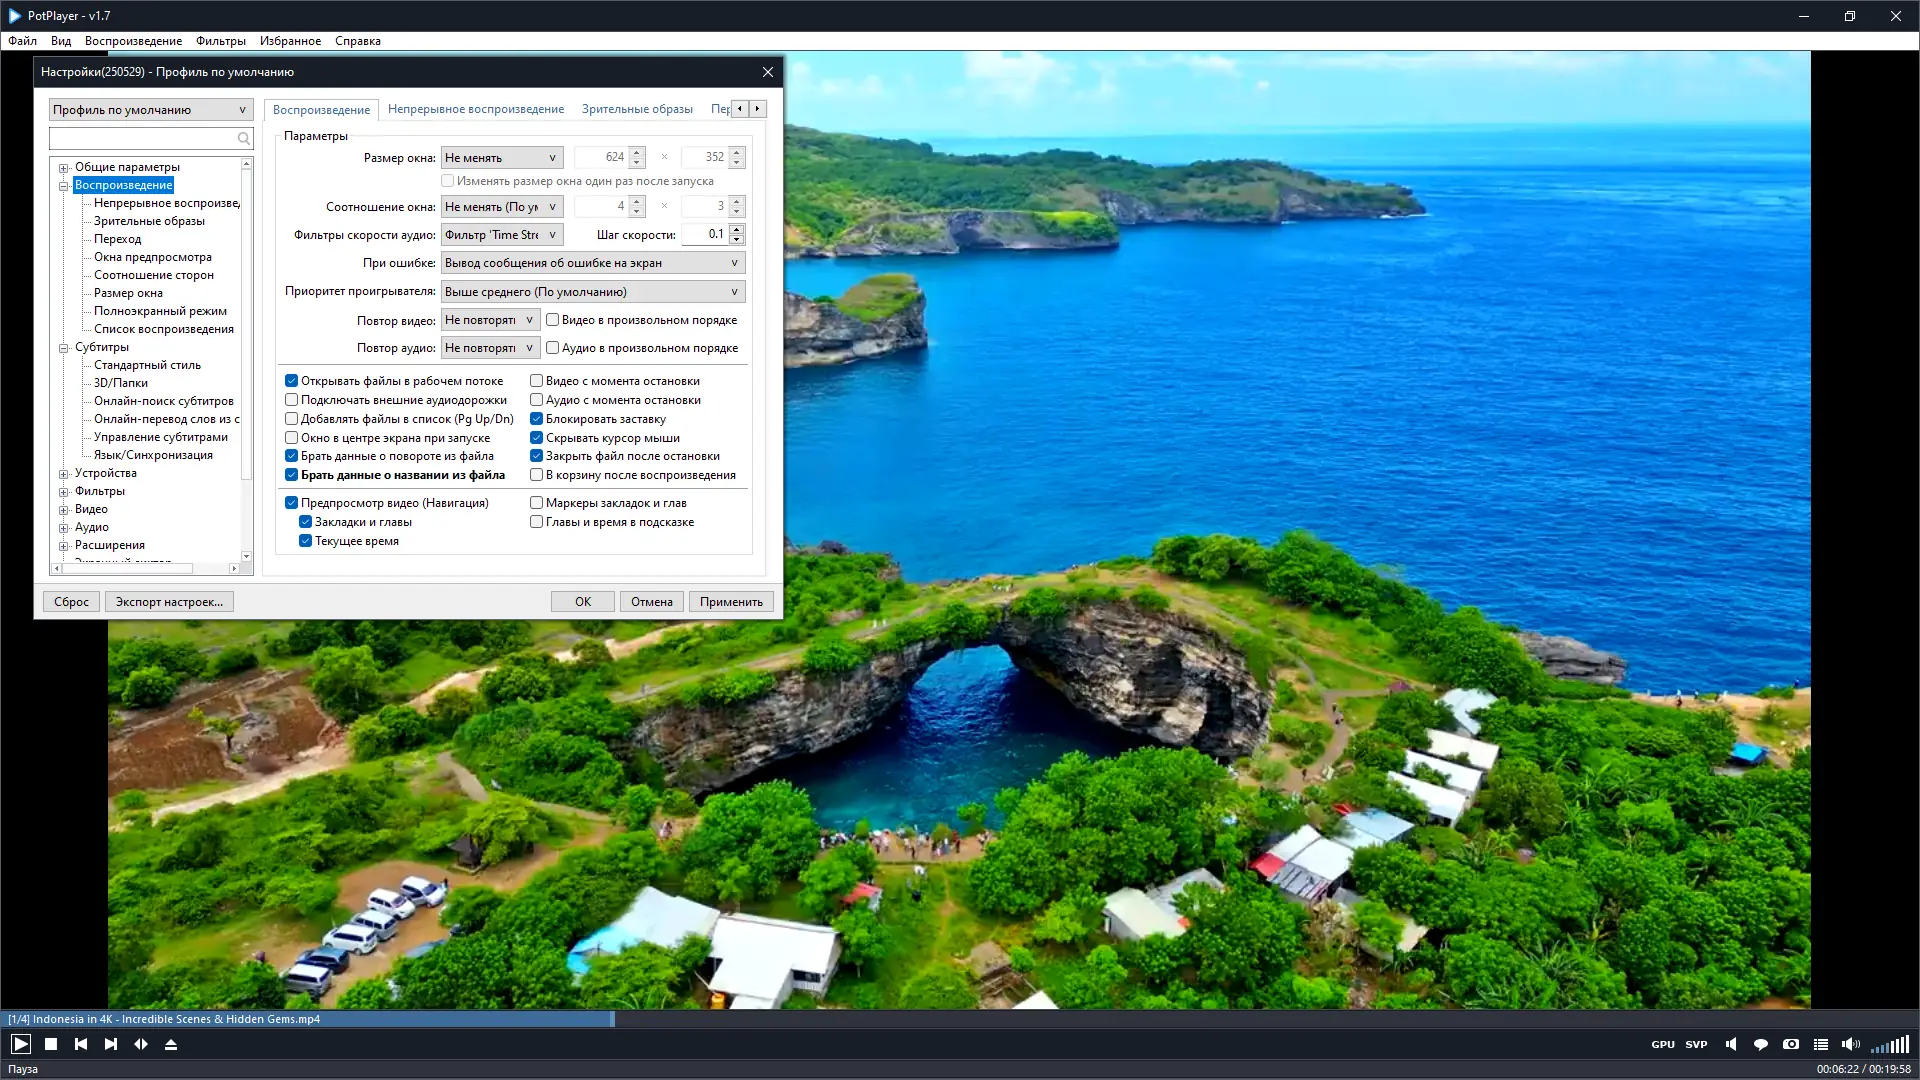Expand the Субтитры tree branch
The width and height of the screenshot is (1920, 1080).
[x=64, y=347]
